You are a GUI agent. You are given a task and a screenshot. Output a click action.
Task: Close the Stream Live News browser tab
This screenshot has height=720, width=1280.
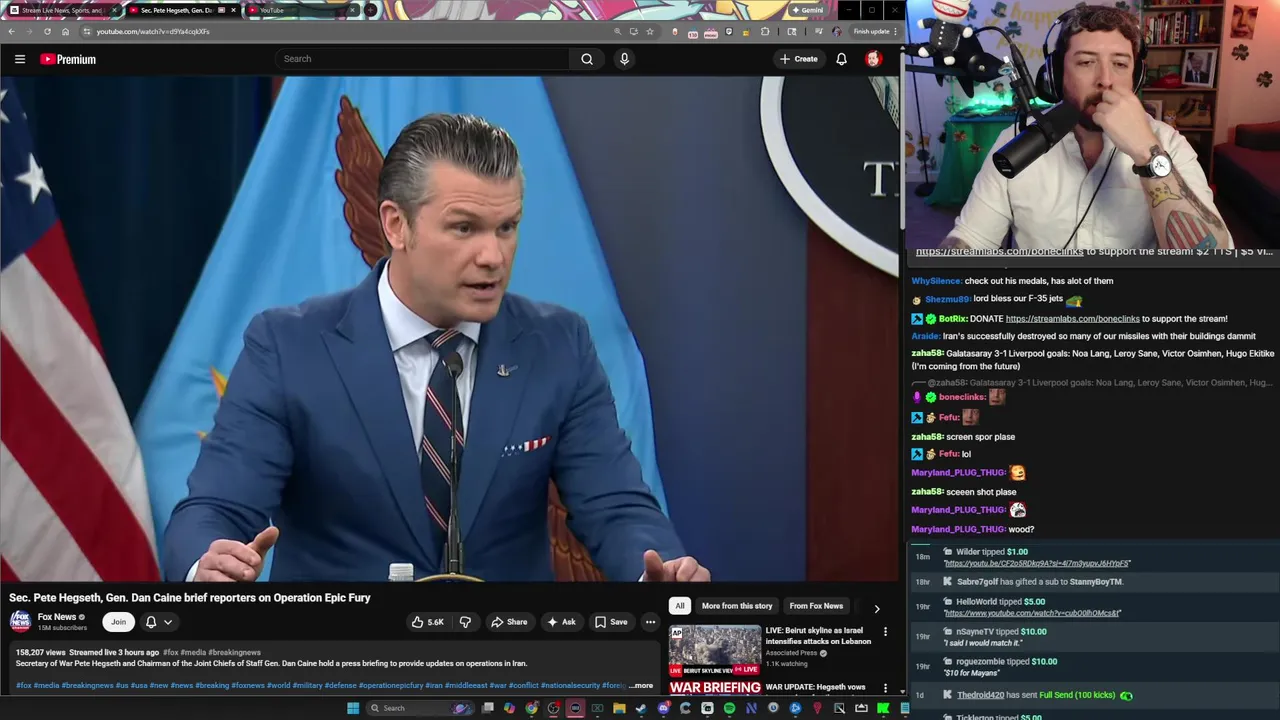[114, 10]
